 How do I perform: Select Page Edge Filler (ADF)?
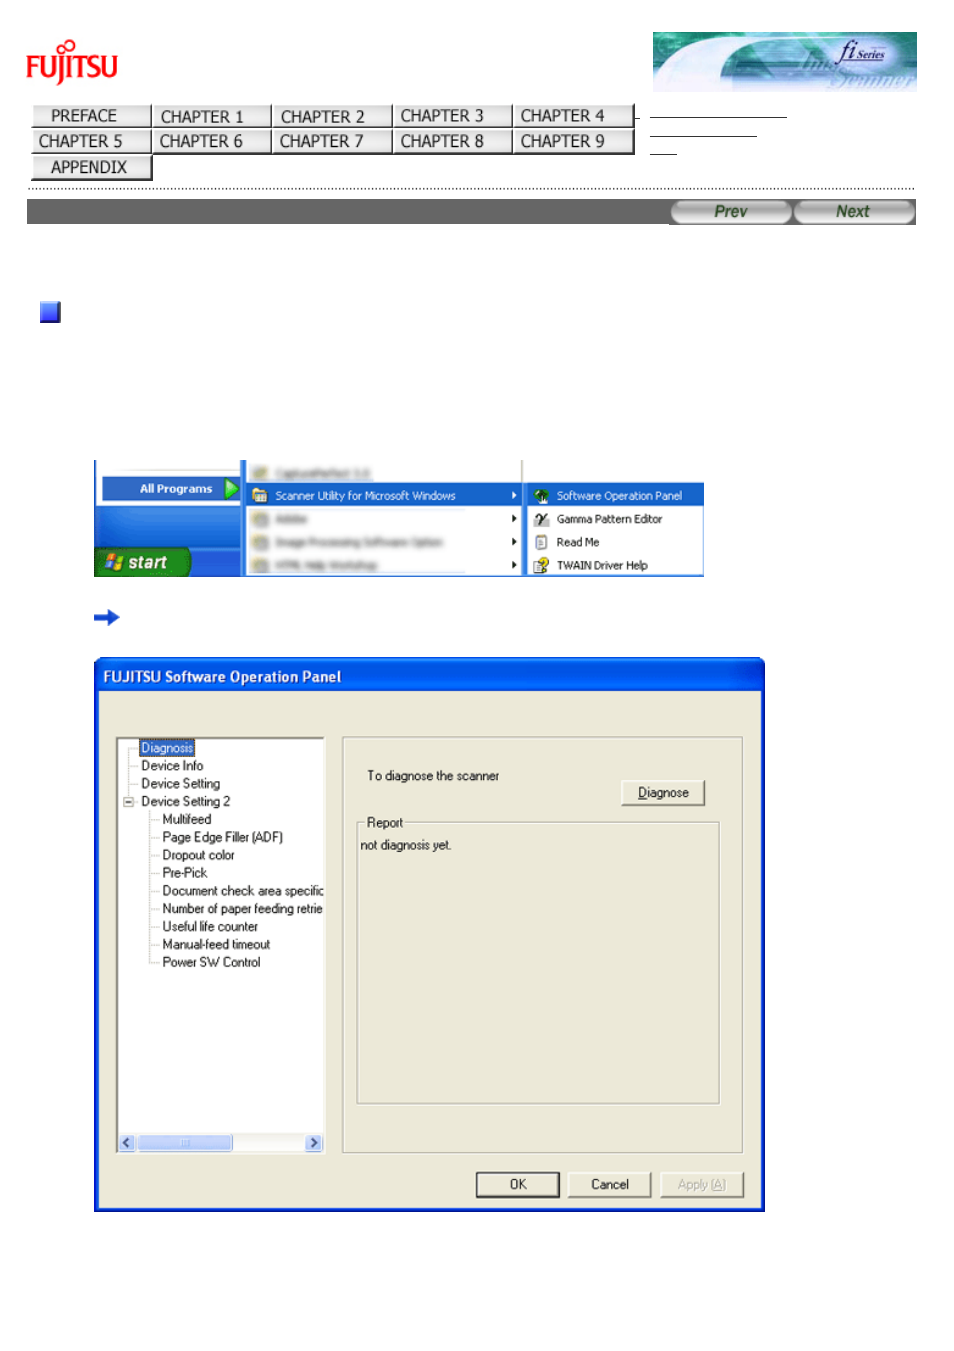pos(223,837)
